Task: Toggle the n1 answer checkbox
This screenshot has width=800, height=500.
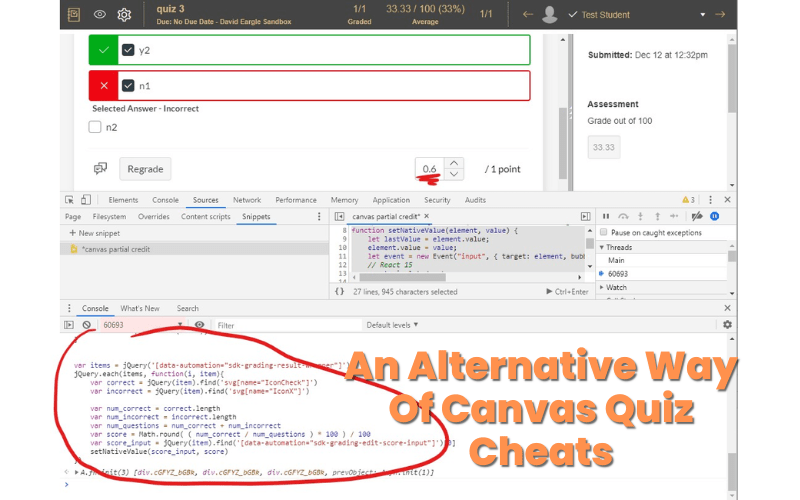Action: 128,85
